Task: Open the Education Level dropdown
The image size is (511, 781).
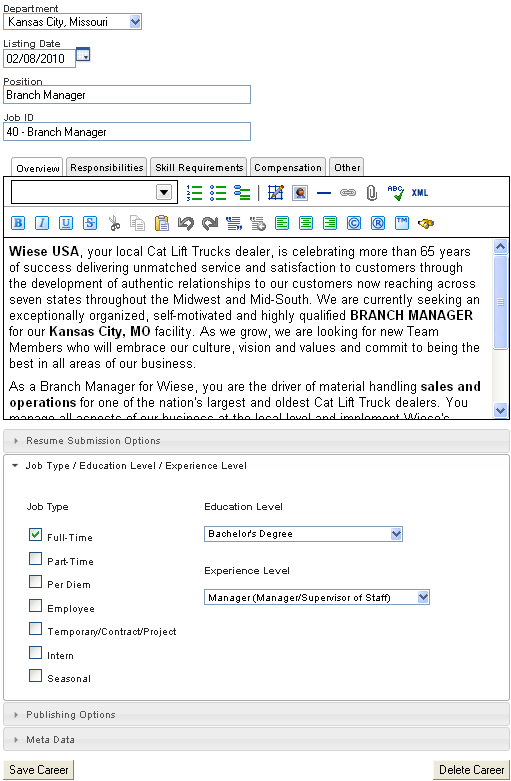Action: (303, 534)
